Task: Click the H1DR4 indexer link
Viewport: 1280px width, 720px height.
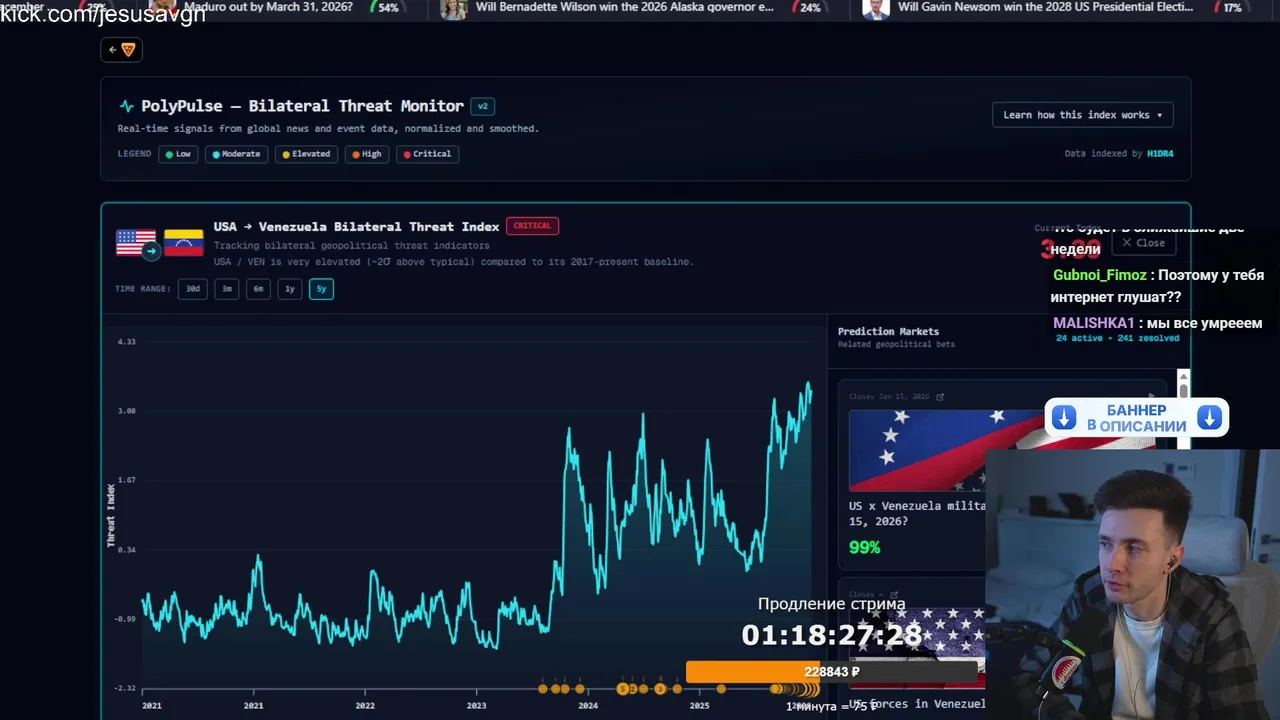Action: tap(1160, 154)
